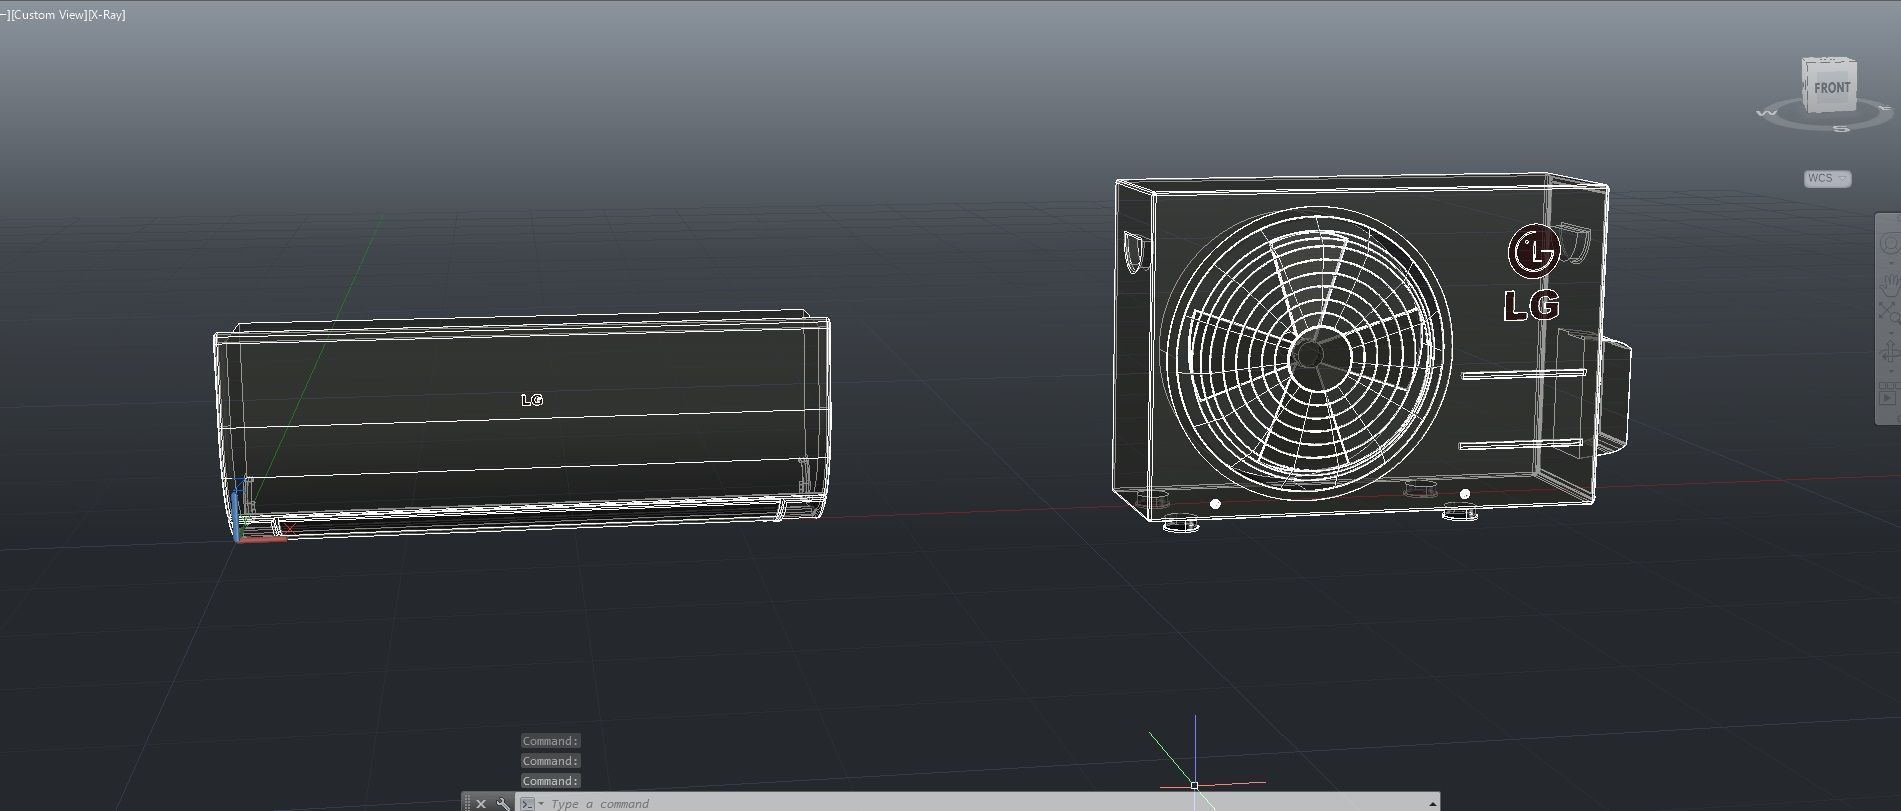Click the W compass direction on ViewCube
The image size is (1901, 811).
tap(1766, 114)
